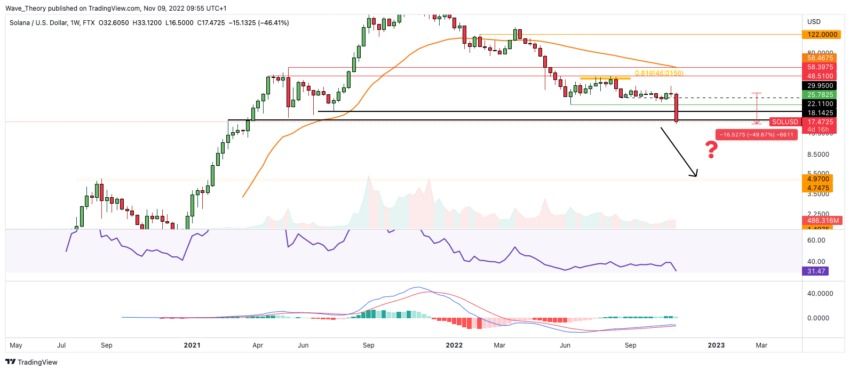Click the SOLUSD price tag label
The width and height of the screenshot is (850, 371).
tap(785, 122)
